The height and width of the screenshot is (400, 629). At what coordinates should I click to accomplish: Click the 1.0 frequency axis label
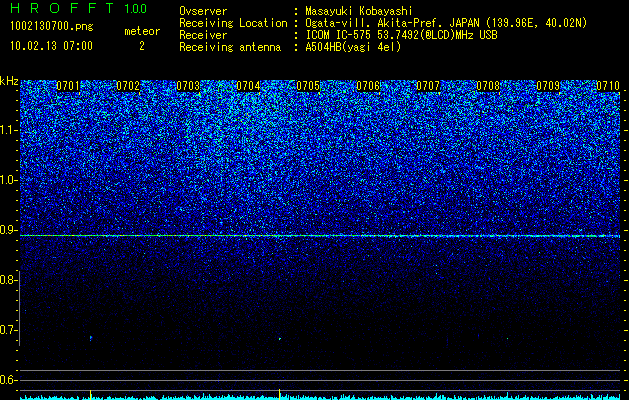[8, 180]
